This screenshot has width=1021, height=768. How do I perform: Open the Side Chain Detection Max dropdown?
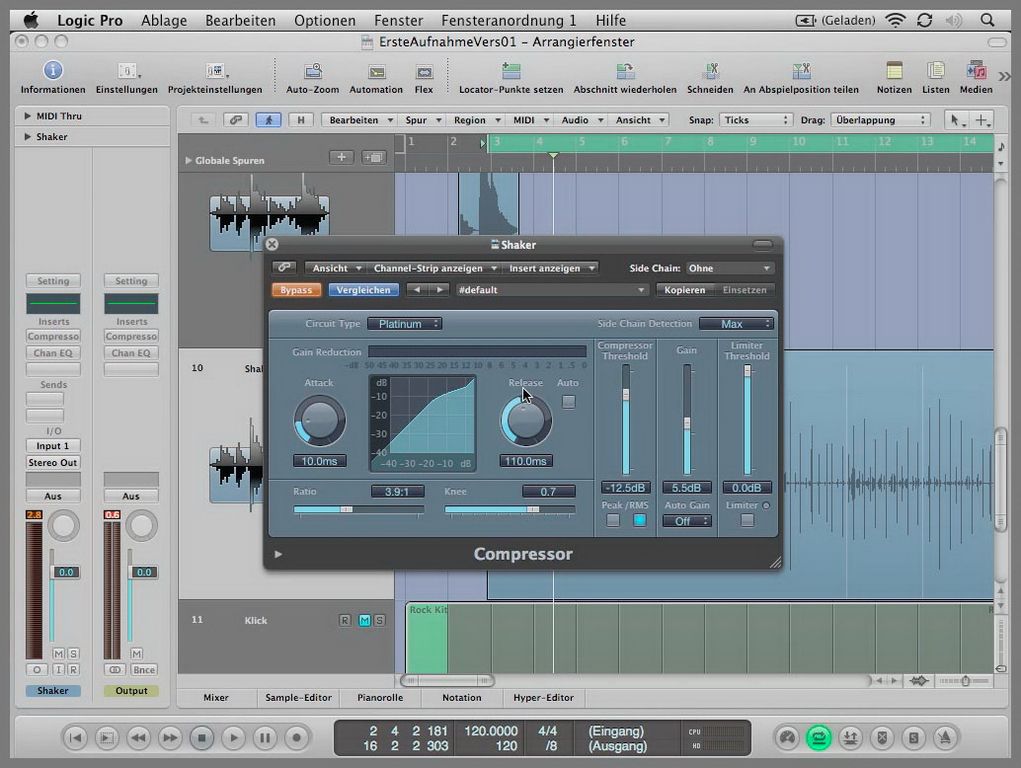[736, 324]
